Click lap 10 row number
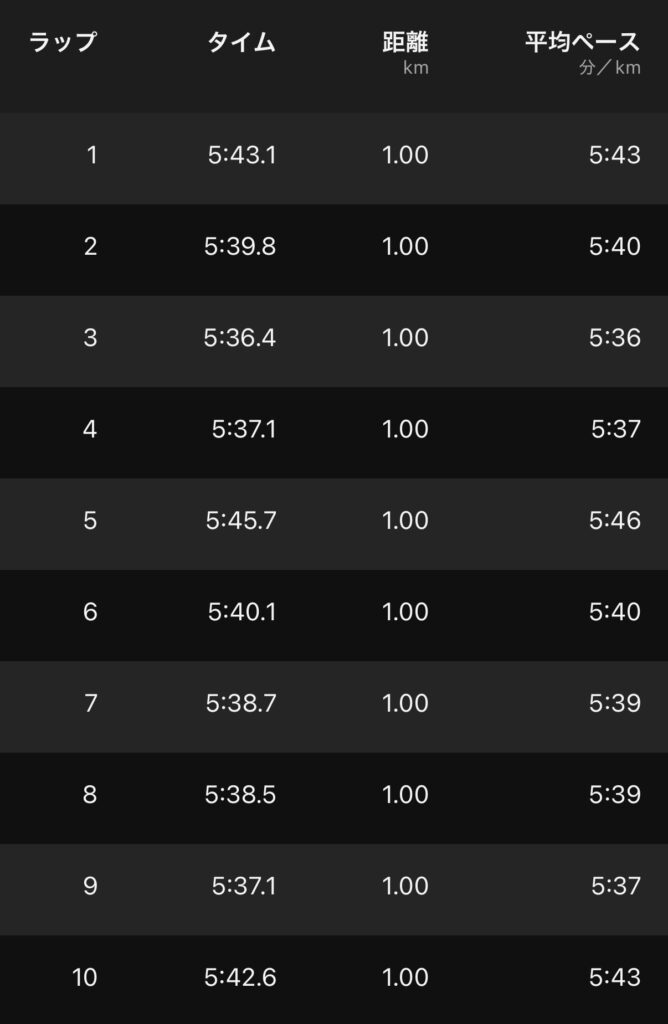The width and height of the screenshot is (668, 1024). tap(85, 977)
